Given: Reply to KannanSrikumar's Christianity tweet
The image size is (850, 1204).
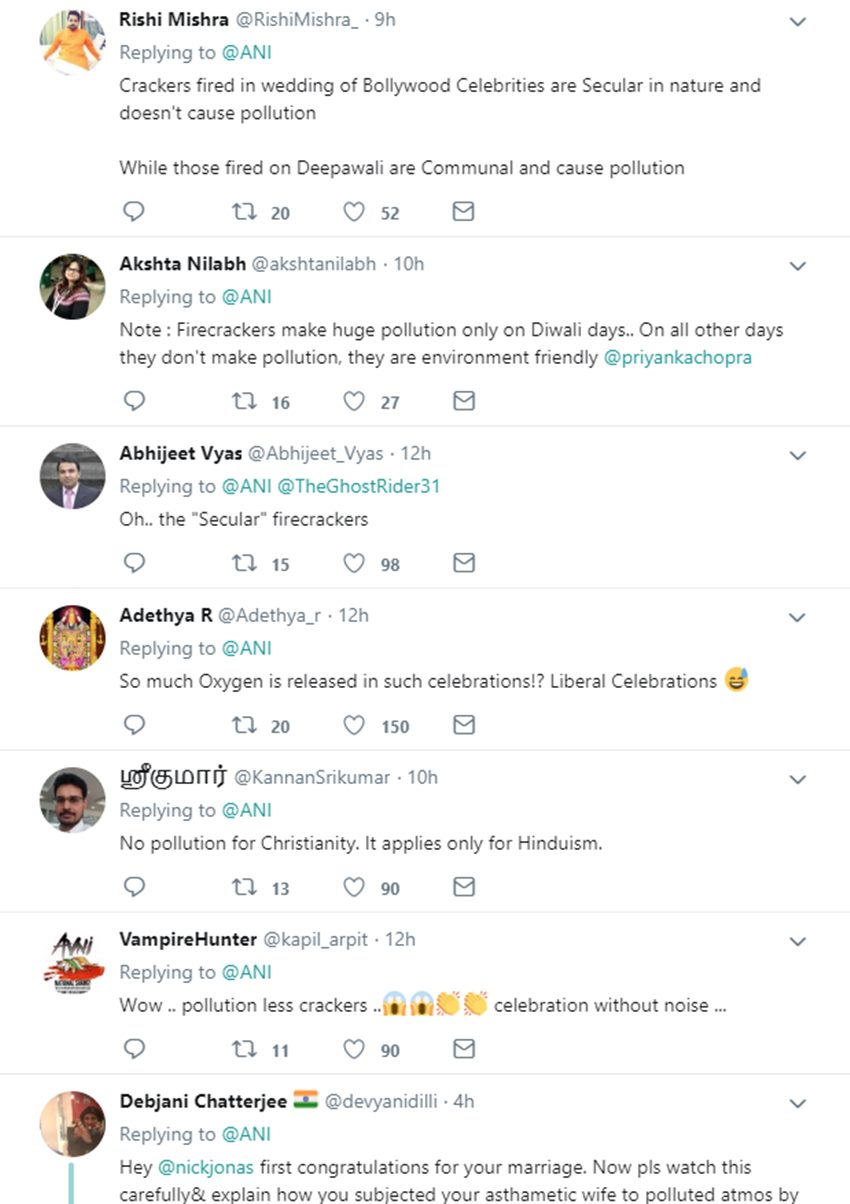Looking at the screenshot, I should (x=134, y=887).
